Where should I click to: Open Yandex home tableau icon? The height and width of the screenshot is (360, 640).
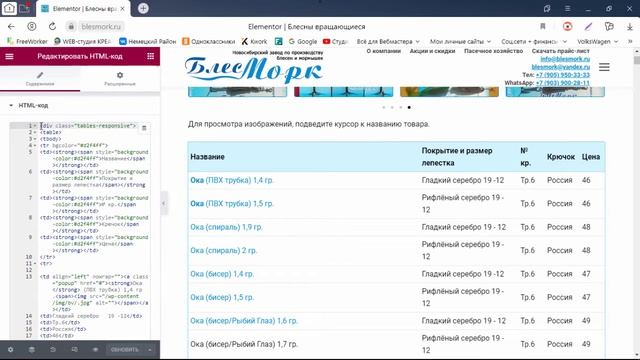tap(9, 8)
